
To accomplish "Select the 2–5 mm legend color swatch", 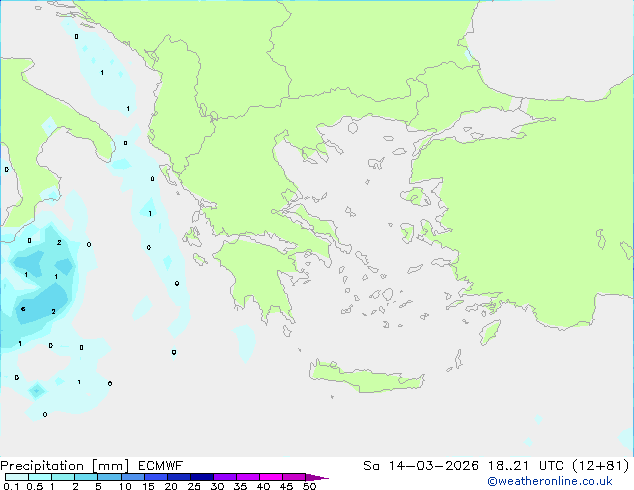I will [86, 477].
